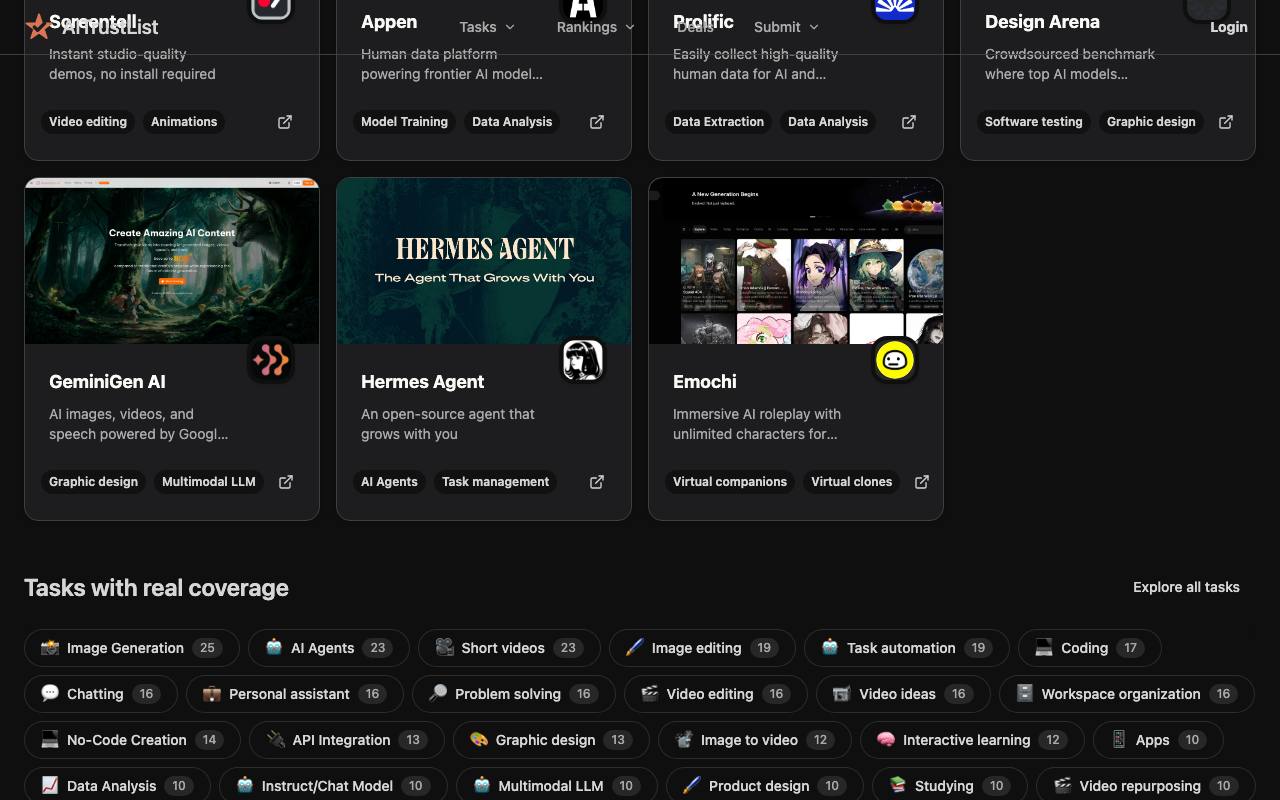Select the Video repurposing task chip

click(1145, 786)
